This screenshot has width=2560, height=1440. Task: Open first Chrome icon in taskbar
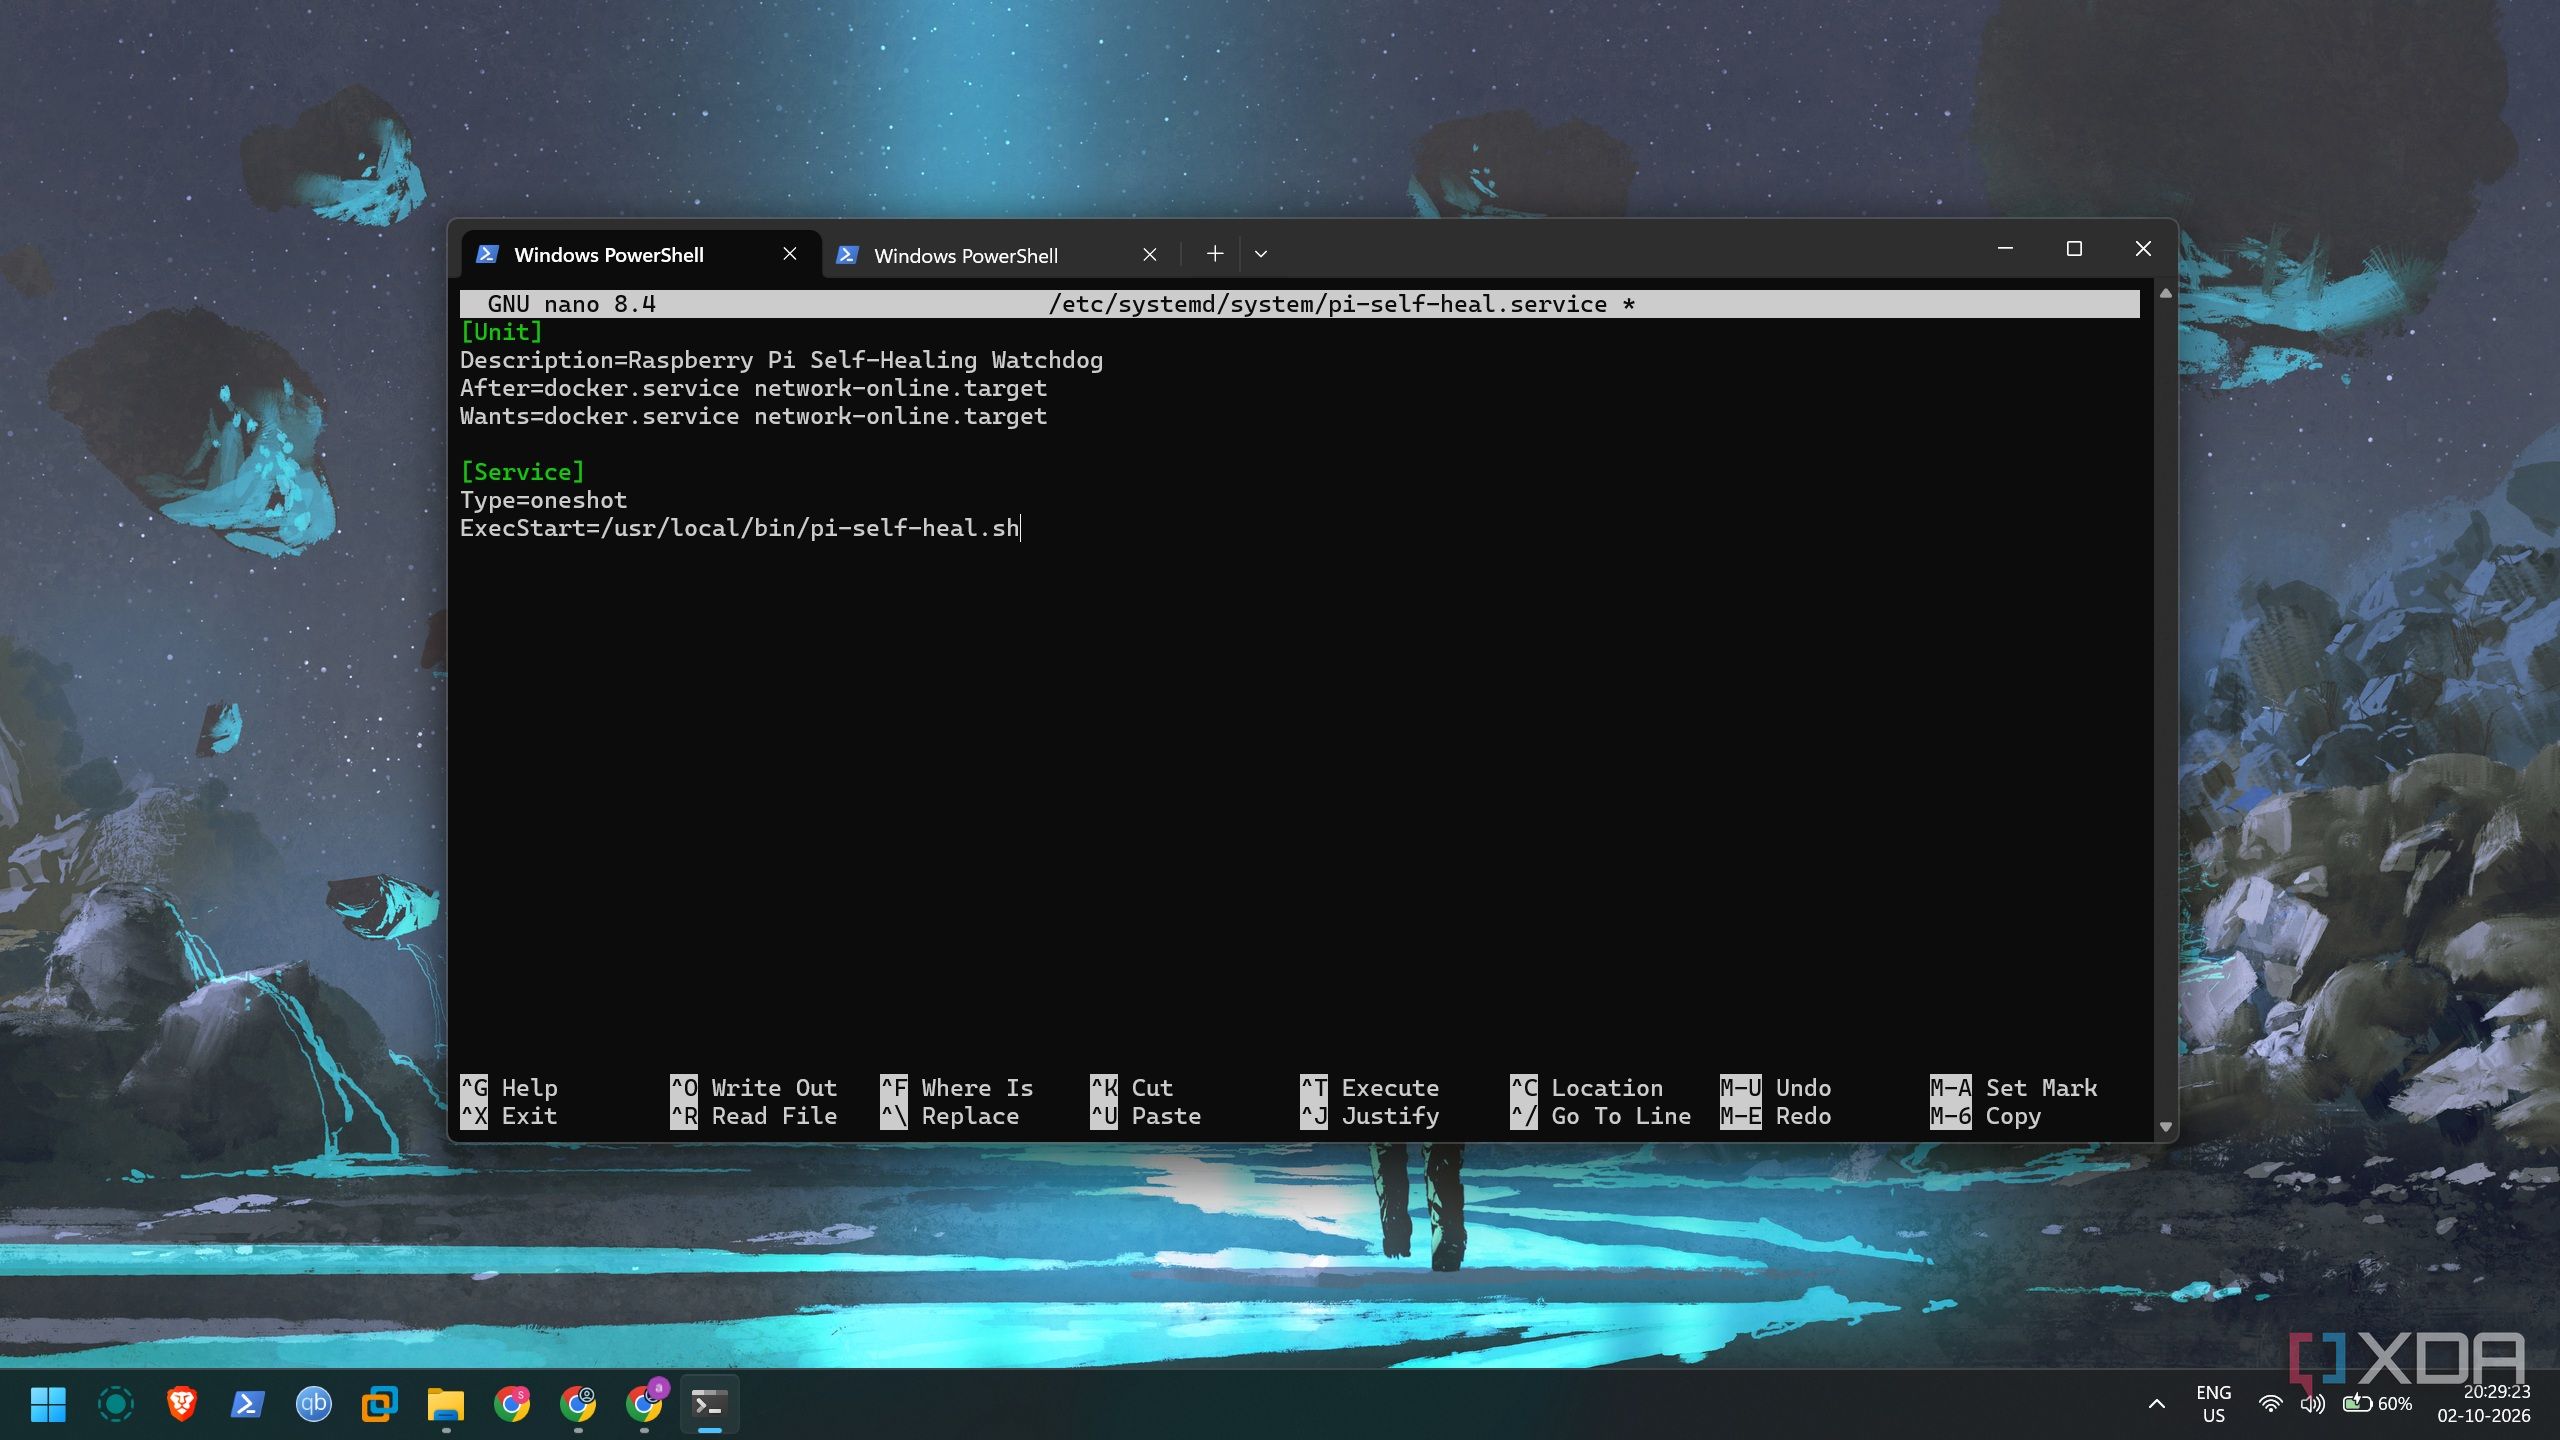point(511,1404)
